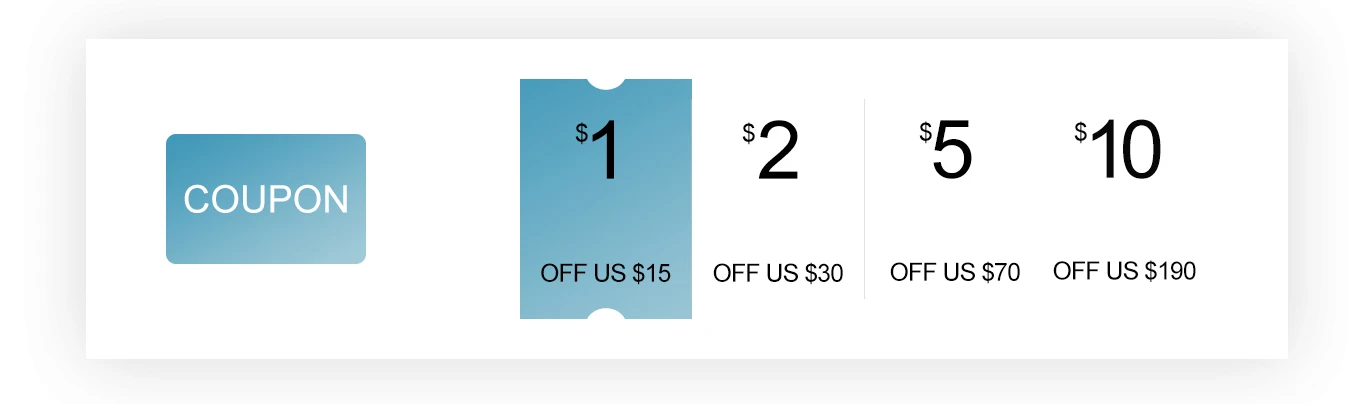Screen dimensions: 1368x404
Task: Click the dollar sign beside the 1
Action: (581, 133)
